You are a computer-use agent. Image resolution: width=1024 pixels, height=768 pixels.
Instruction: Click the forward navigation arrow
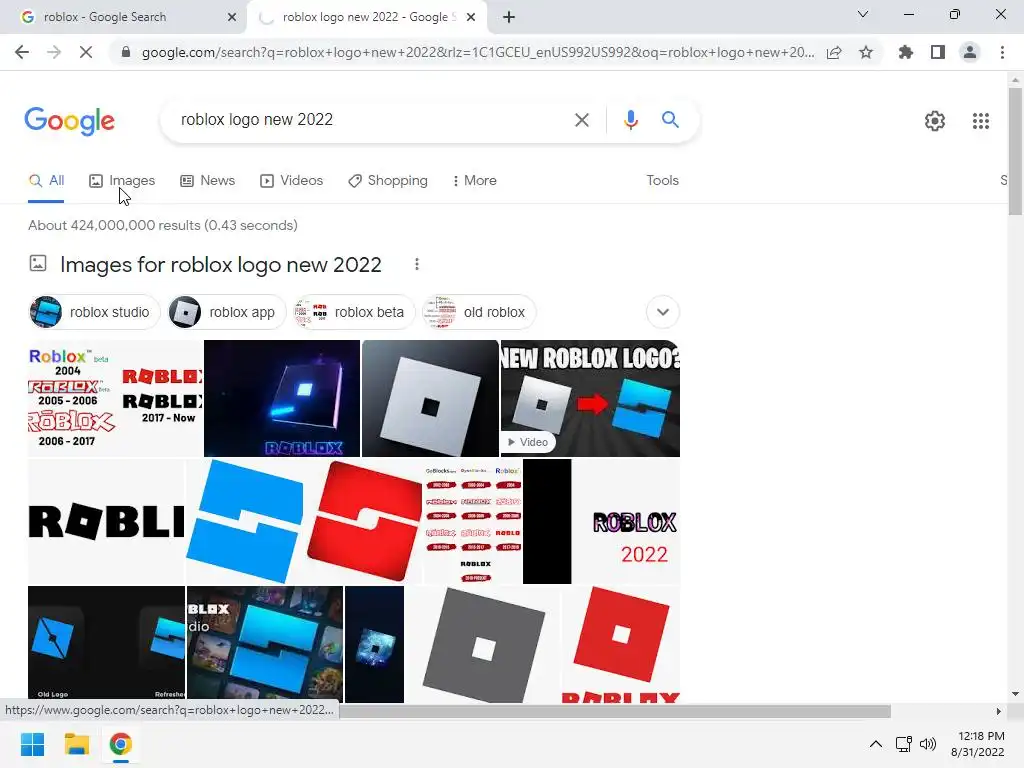coord(54,52)
